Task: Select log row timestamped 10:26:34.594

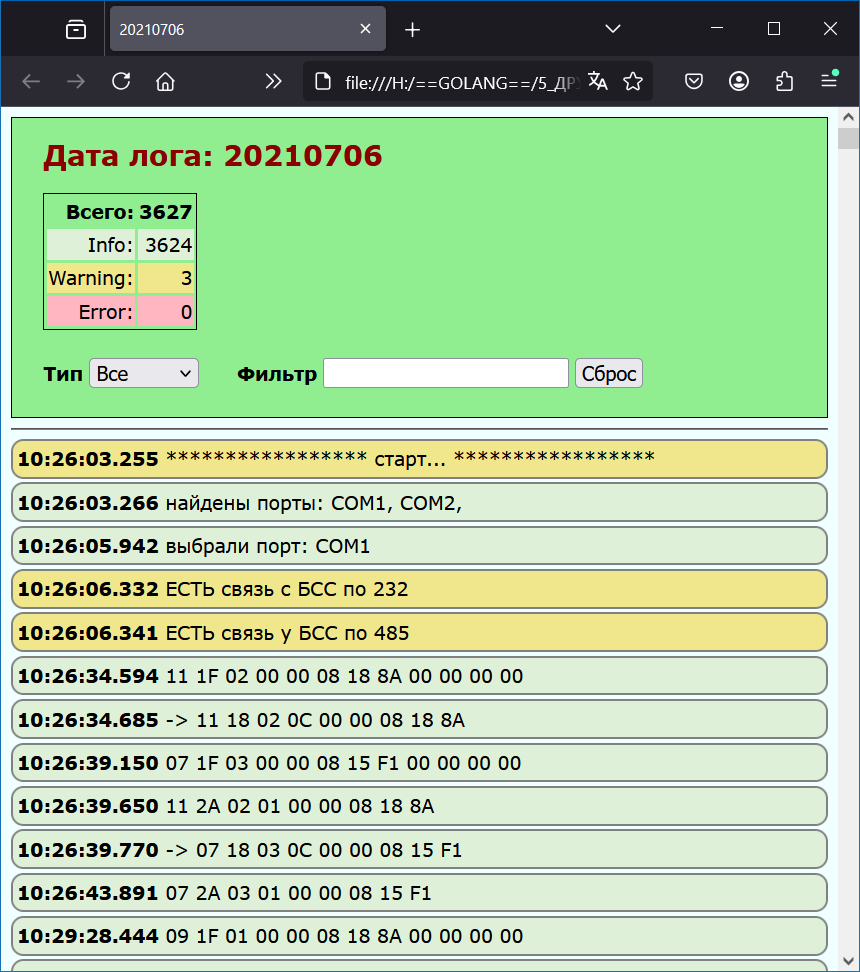Action: click(x=420, y=676)
